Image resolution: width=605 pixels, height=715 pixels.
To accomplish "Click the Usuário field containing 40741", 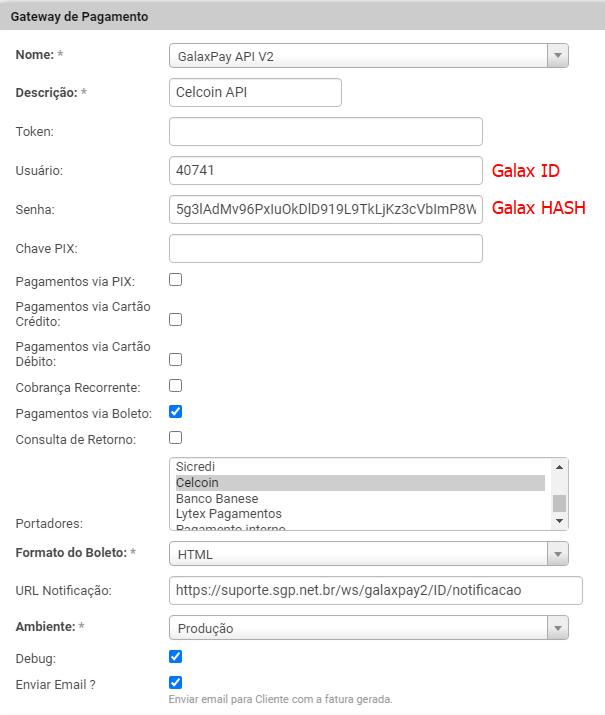I will (326, 170).
